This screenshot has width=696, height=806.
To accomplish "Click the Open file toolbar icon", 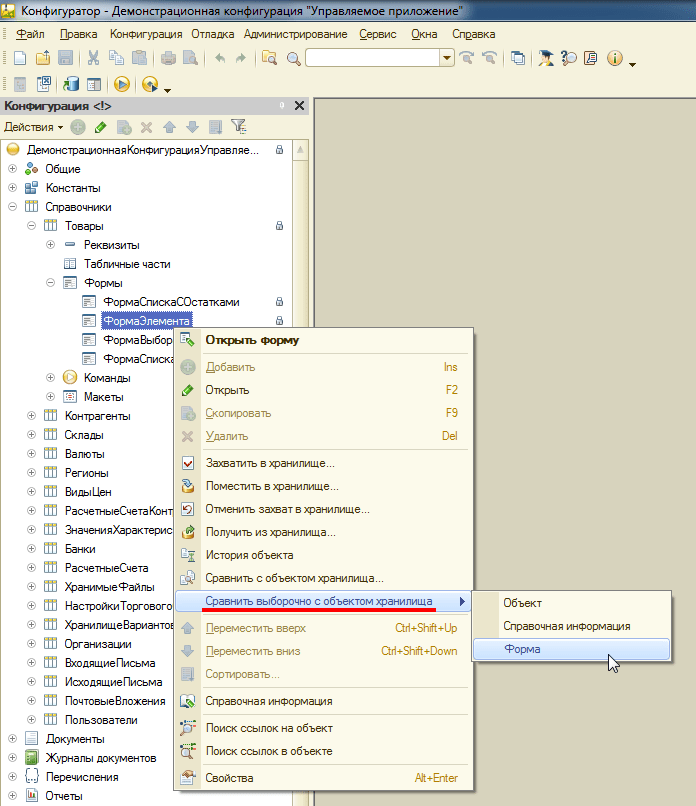I will 43,58.
